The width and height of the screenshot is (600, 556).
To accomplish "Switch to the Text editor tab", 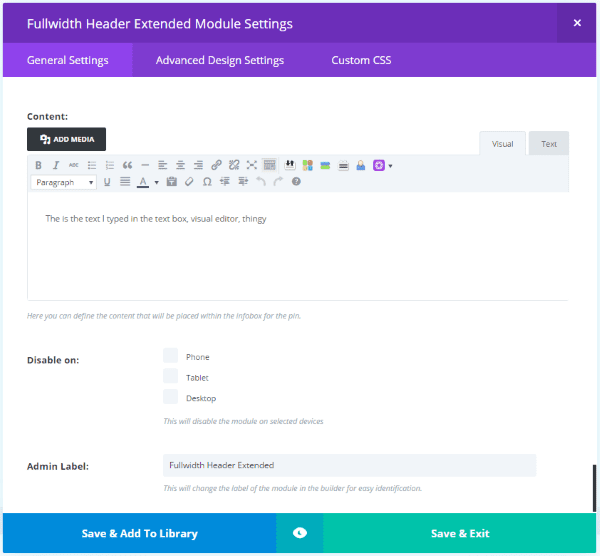I will click(x=549, y=143).
